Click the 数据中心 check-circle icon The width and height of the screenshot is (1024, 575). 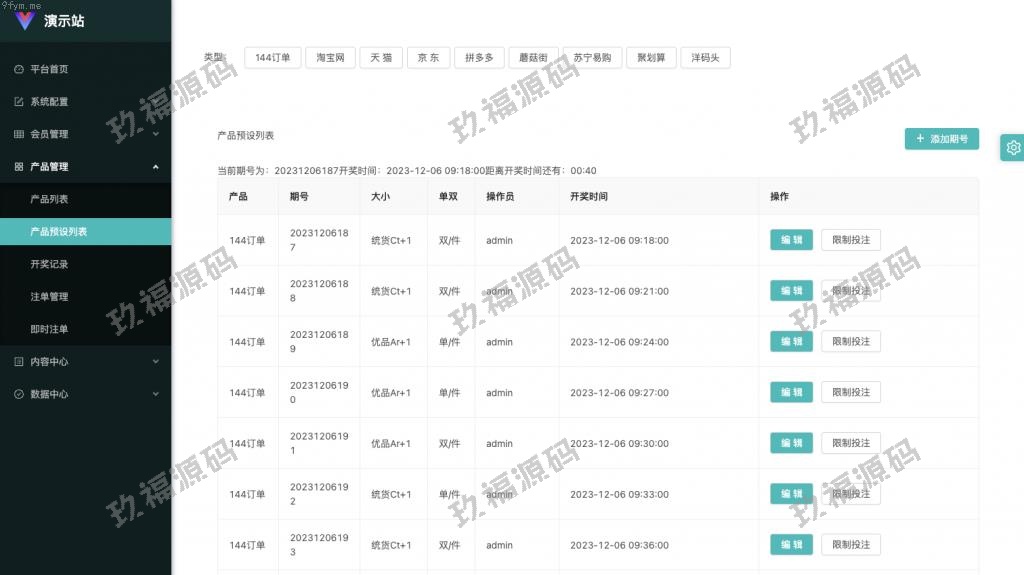click(19, 394)
